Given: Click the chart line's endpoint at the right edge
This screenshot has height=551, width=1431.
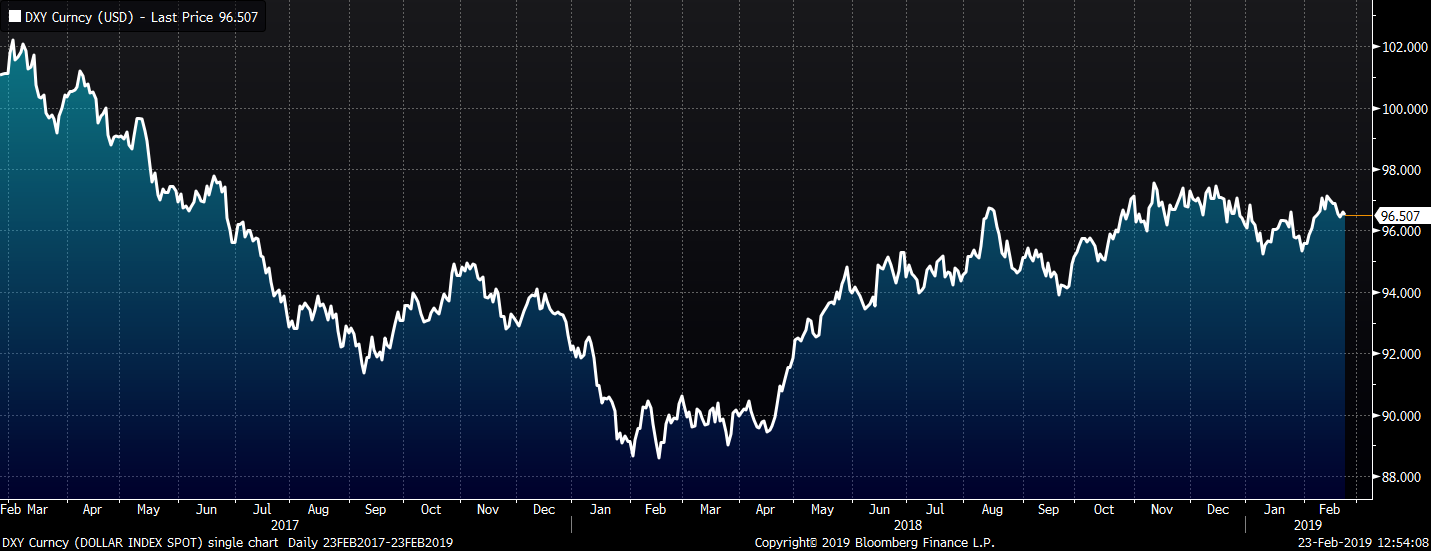Looking at the screenshot, I should tap(1344, 214).
